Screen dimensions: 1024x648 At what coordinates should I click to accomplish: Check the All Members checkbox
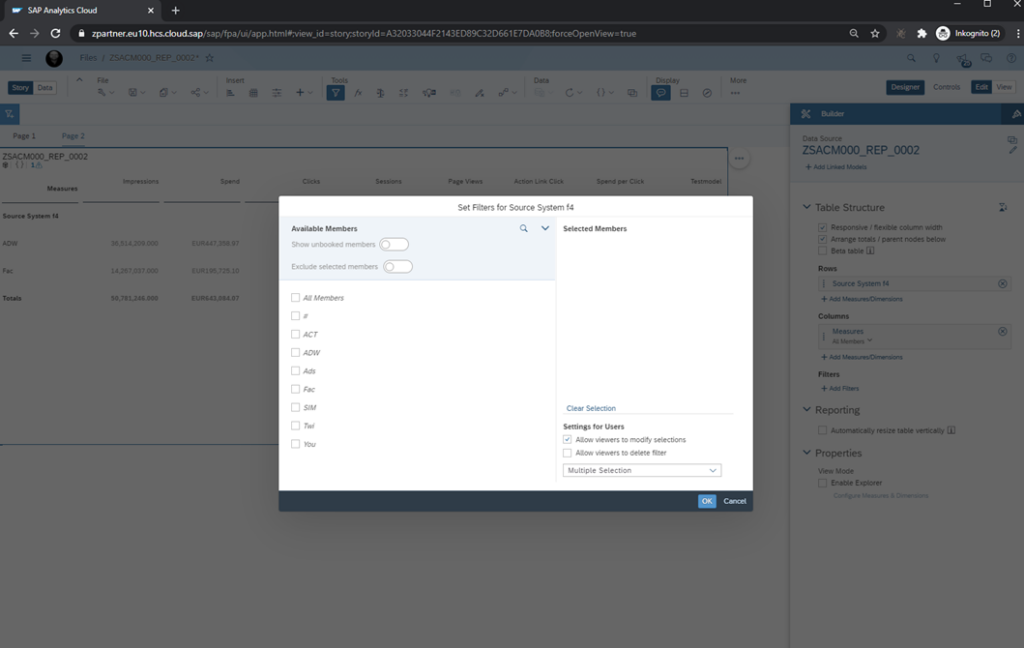(x=295, y=298)
